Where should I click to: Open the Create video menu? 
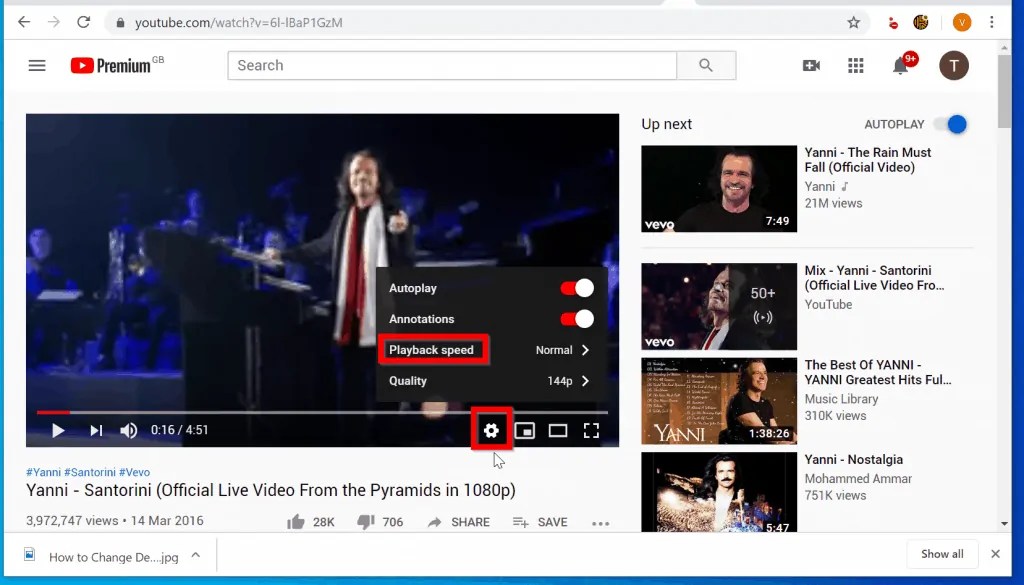click(811, 65)
